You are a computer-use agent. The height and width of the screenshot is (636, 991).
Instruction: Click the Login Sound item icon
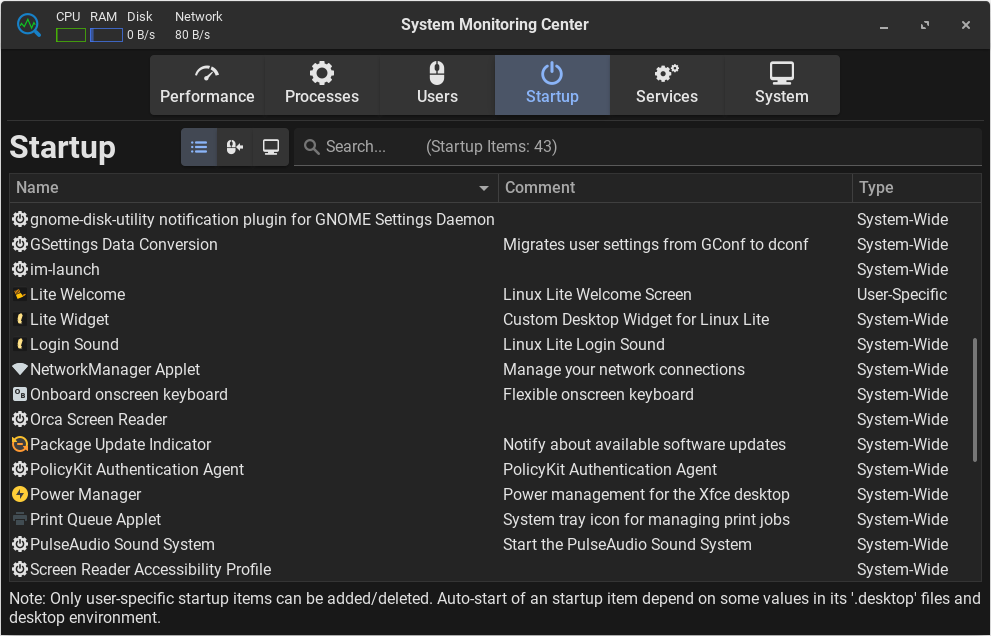19,345
